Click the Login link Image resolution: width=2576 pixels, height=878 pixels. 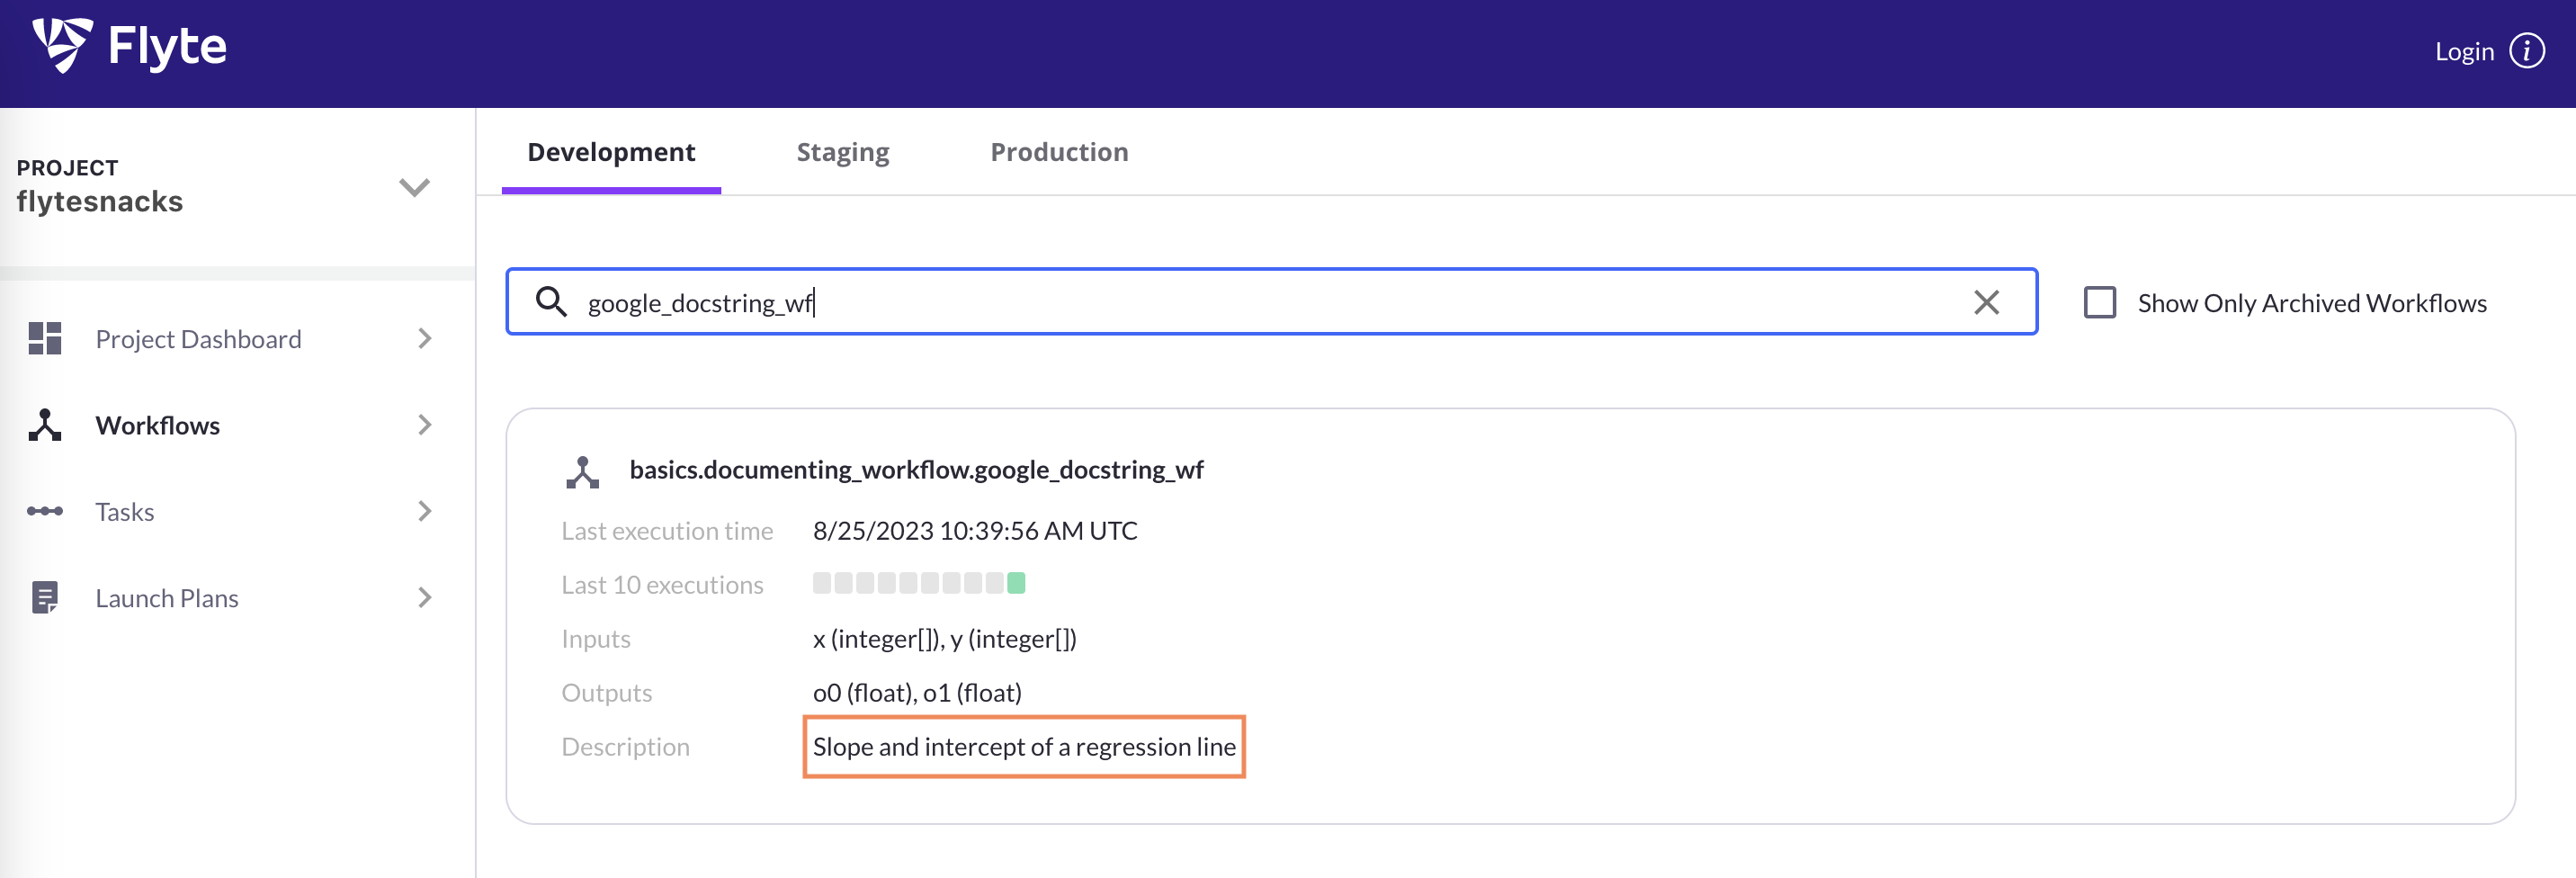tap(2464, 51)
